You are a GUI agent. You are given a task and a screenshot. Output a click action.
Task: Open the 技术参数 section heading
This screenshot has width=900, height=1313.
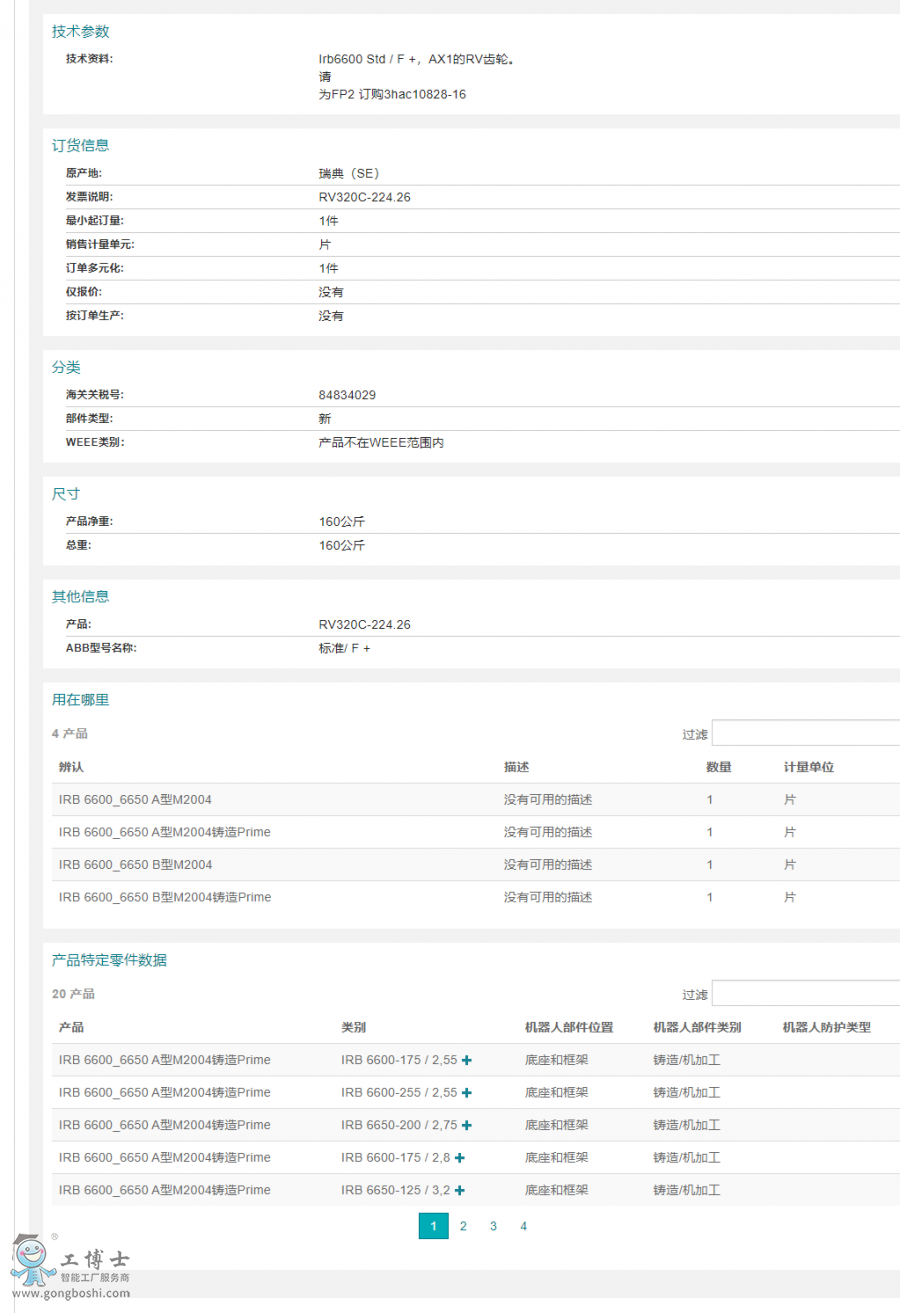[80, 31]
